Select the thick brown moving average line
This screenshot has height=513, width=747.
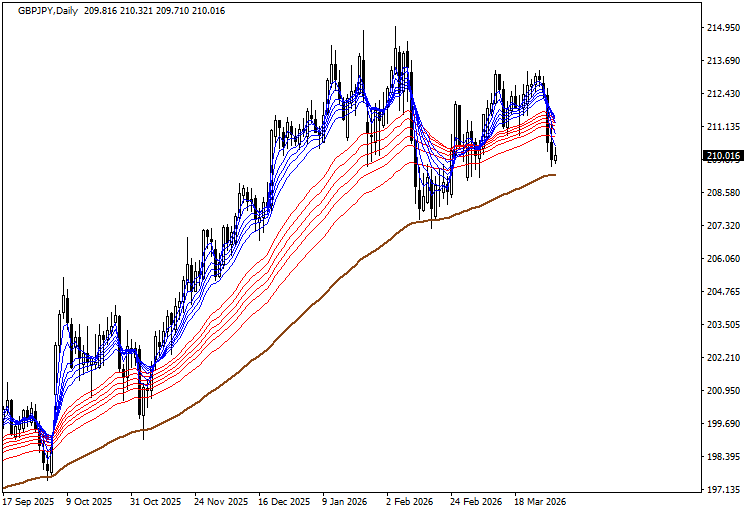[300, 319]
